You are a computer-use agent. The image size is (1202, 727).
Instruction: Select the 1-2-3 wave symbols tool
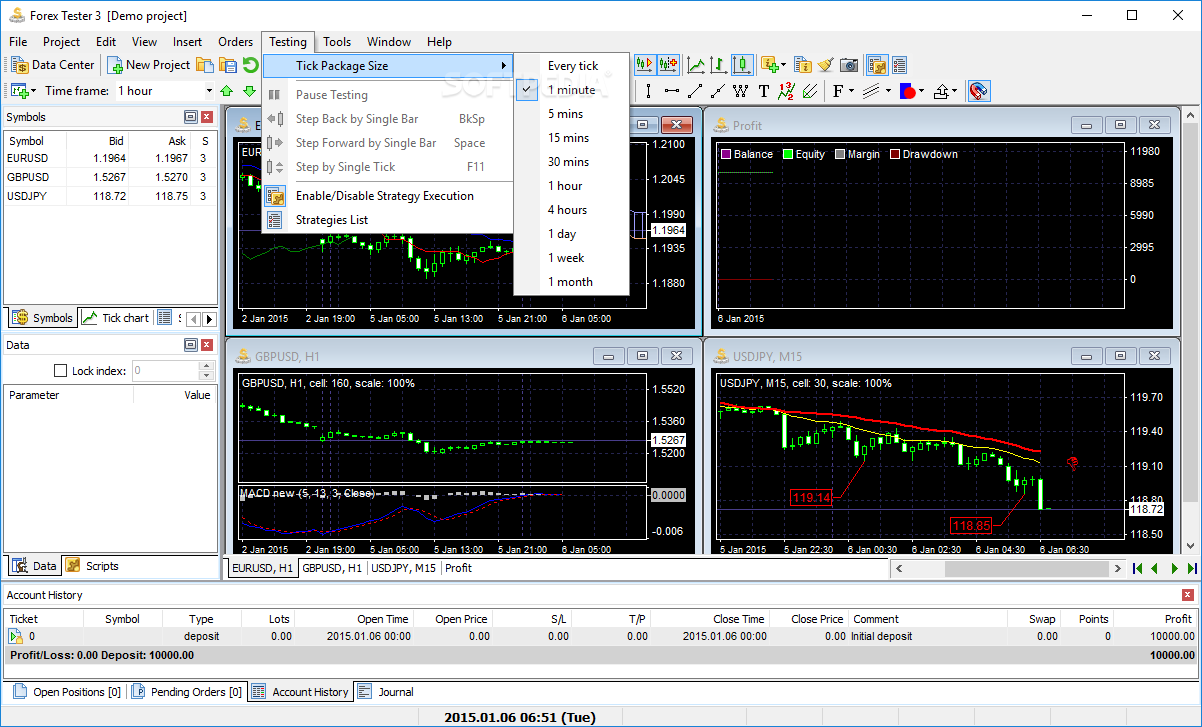tap(786, 91)
